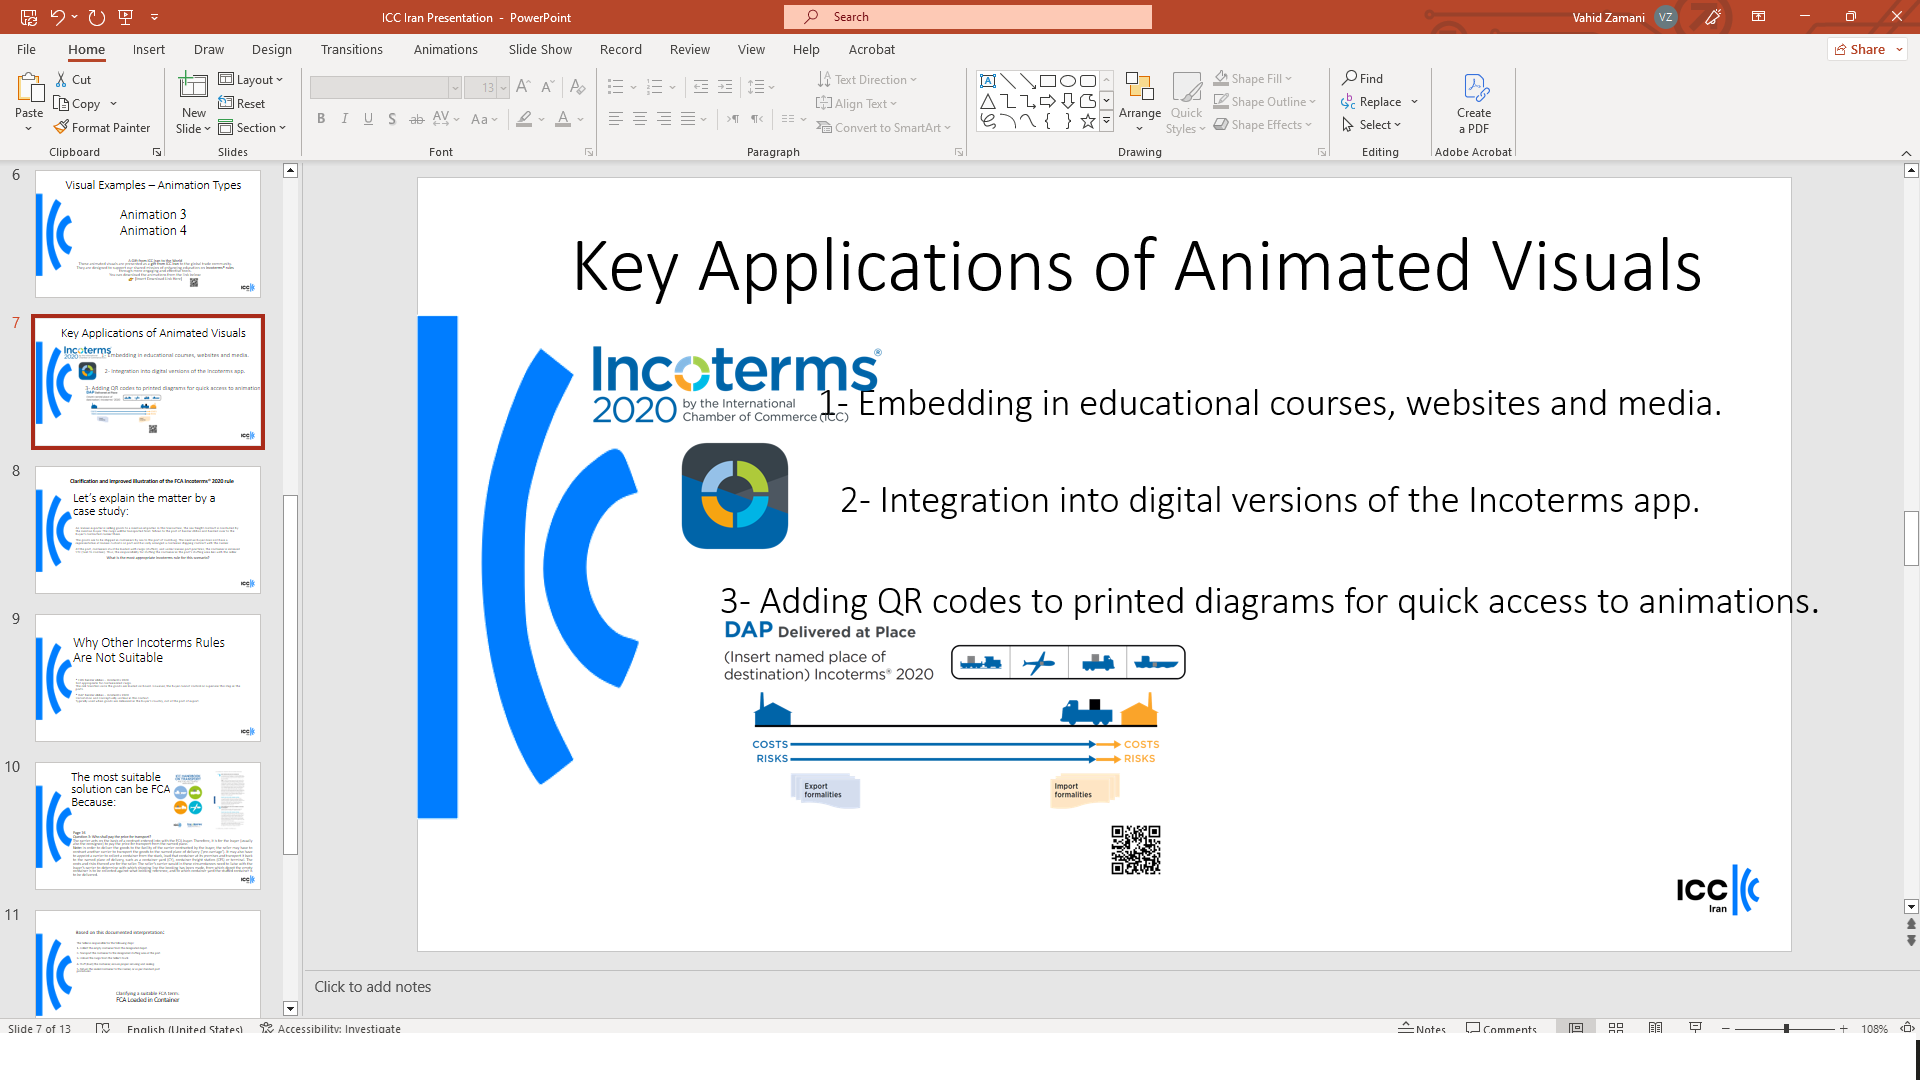Click the Copy button

pyautogui.click(x=78, y=104)
